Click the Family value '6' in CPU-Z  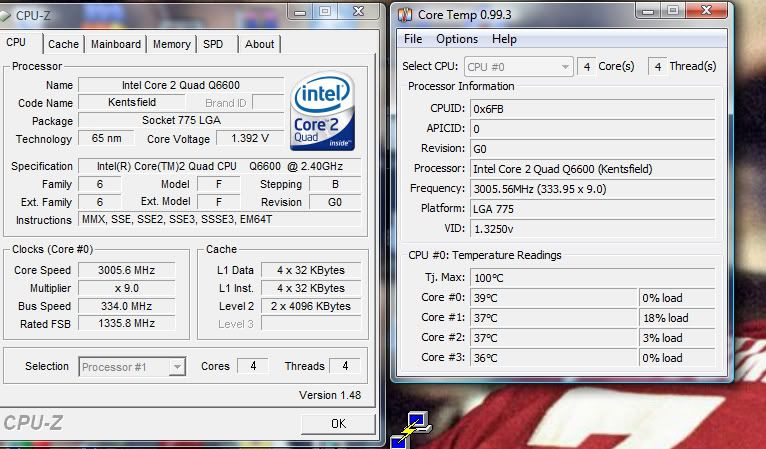(100, 184)
